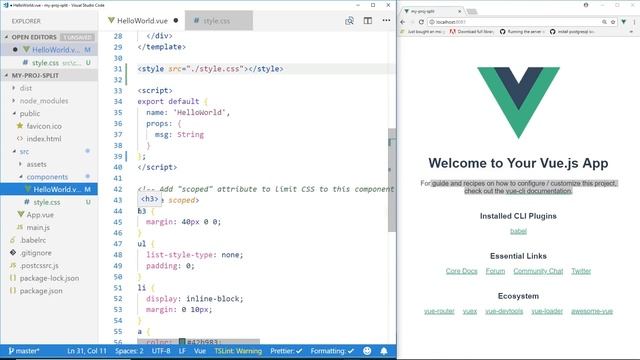Click the master git branch indicator
The image size is (640, 360).
click(x=24, y=351)
